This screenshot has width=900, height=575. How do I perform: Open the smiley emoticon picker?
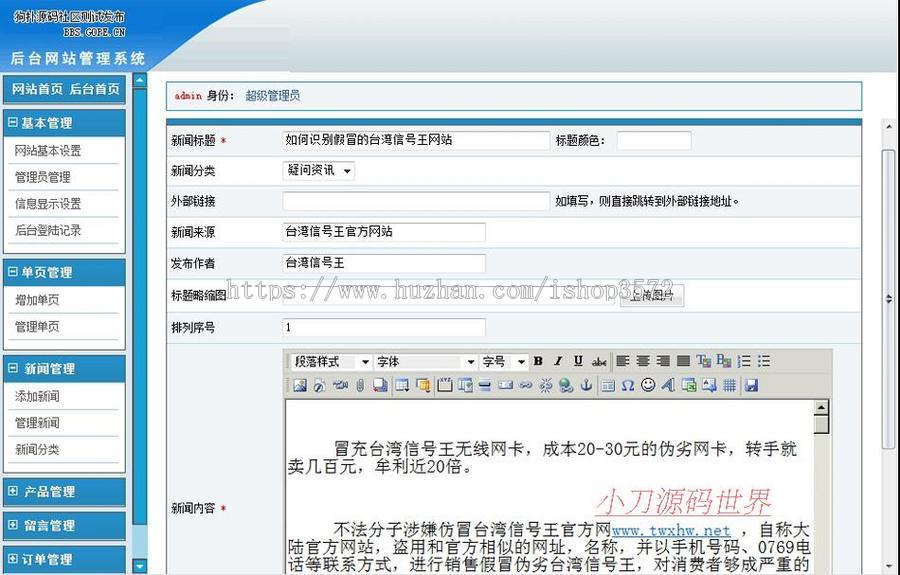point(648,384)
